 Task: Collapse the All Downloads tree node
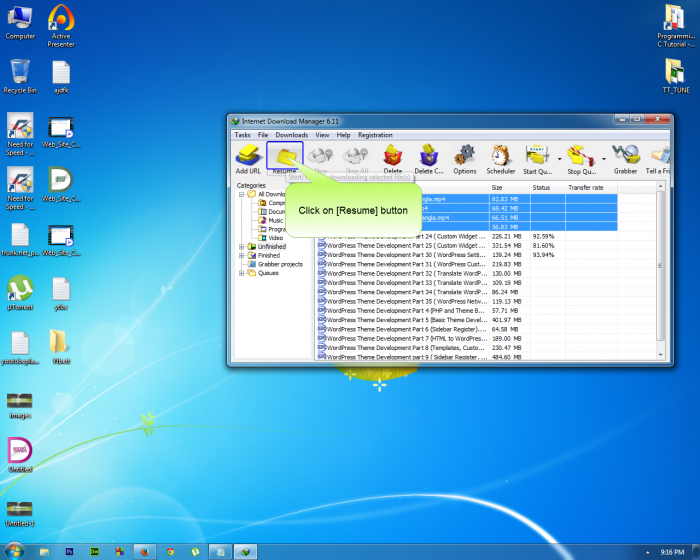tap(241, 194)
